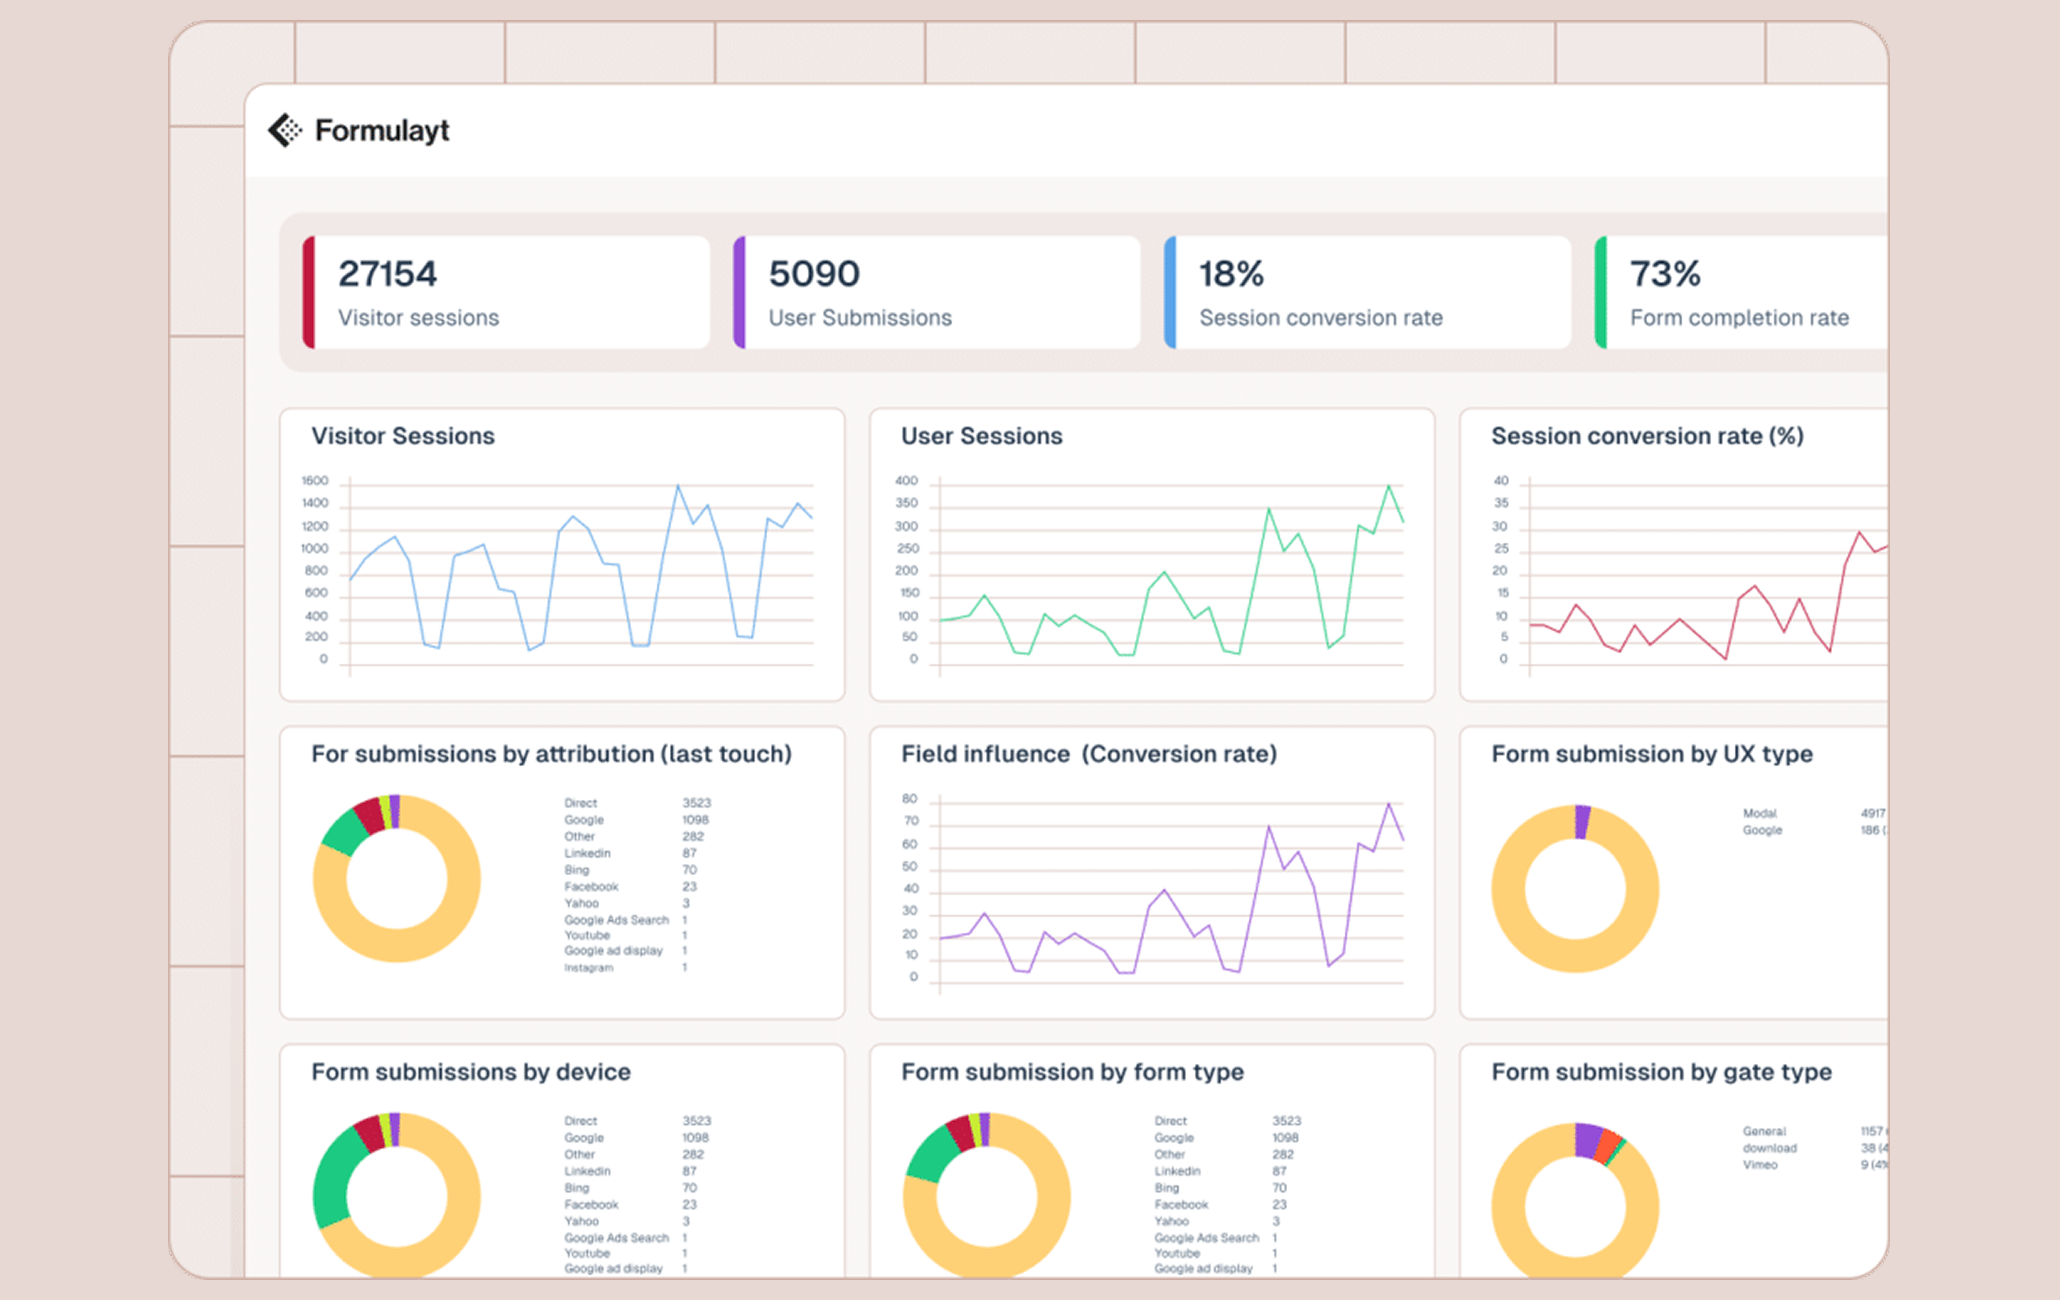Click the Formulayt diamond logo icon
The height and width of the screenshot is (1300, 2060).
pos(285,130)
